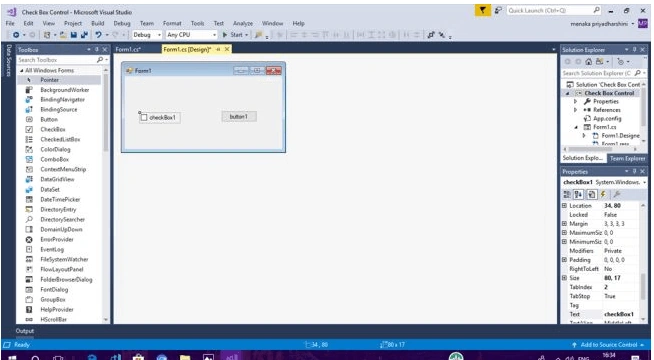Image resolution: width=654 pixels, height=360 pixels.
Task: Pick the ErrorProvider toolbox item
Action: point(57,239)
